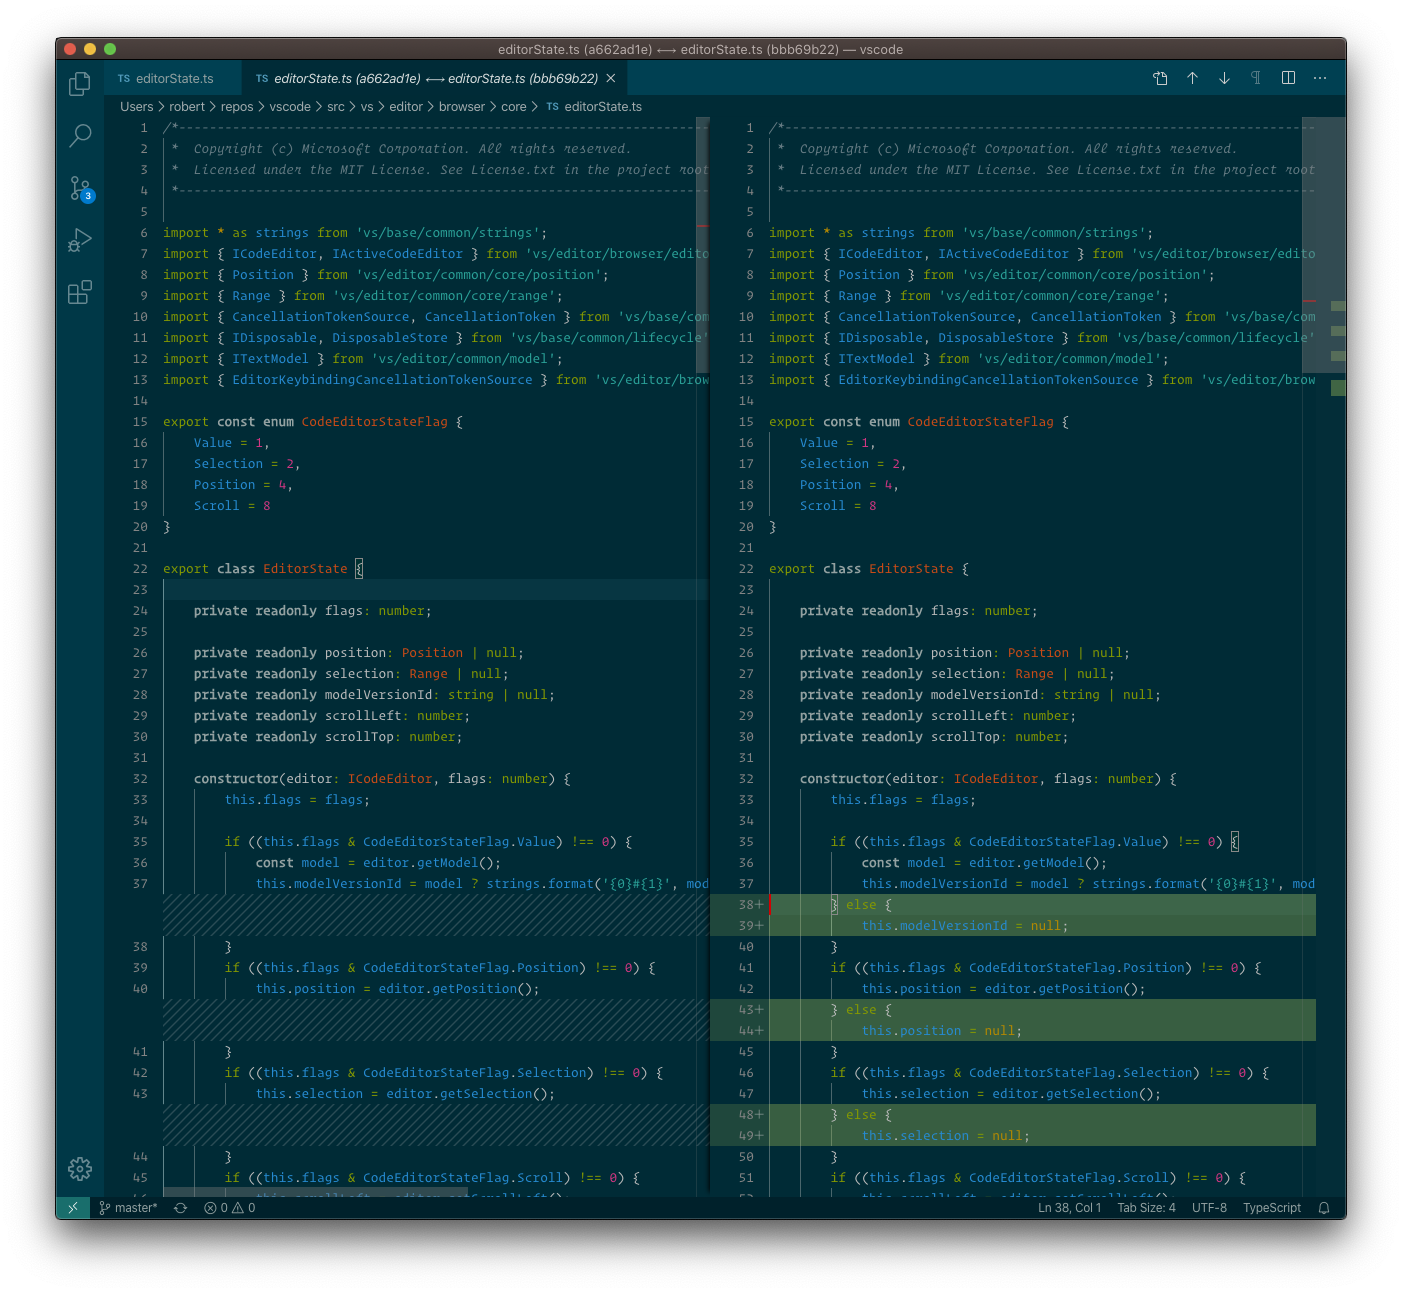Click browser breadcrumb segment

pyautogui.click(x=462, y=107)
